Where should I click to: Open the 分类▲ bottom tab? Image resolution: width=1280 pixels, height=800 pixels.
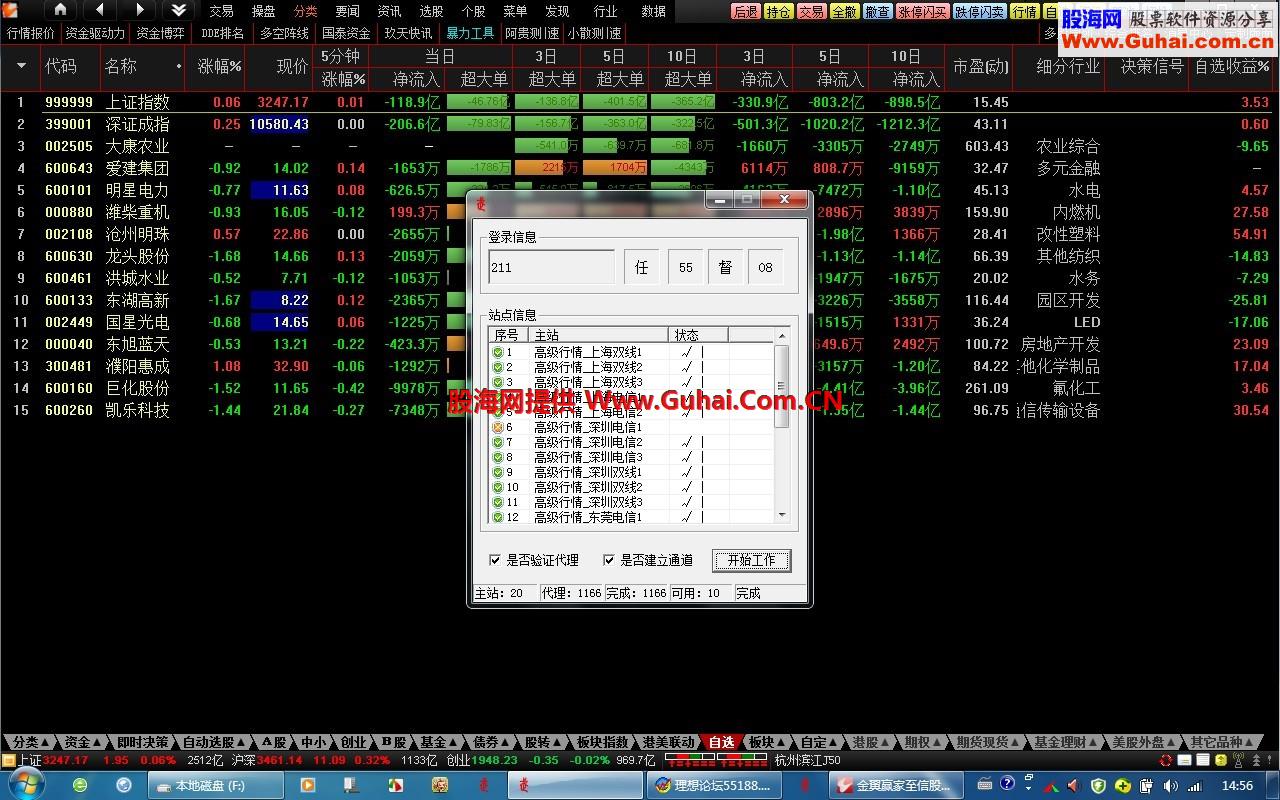coord(30,742)
